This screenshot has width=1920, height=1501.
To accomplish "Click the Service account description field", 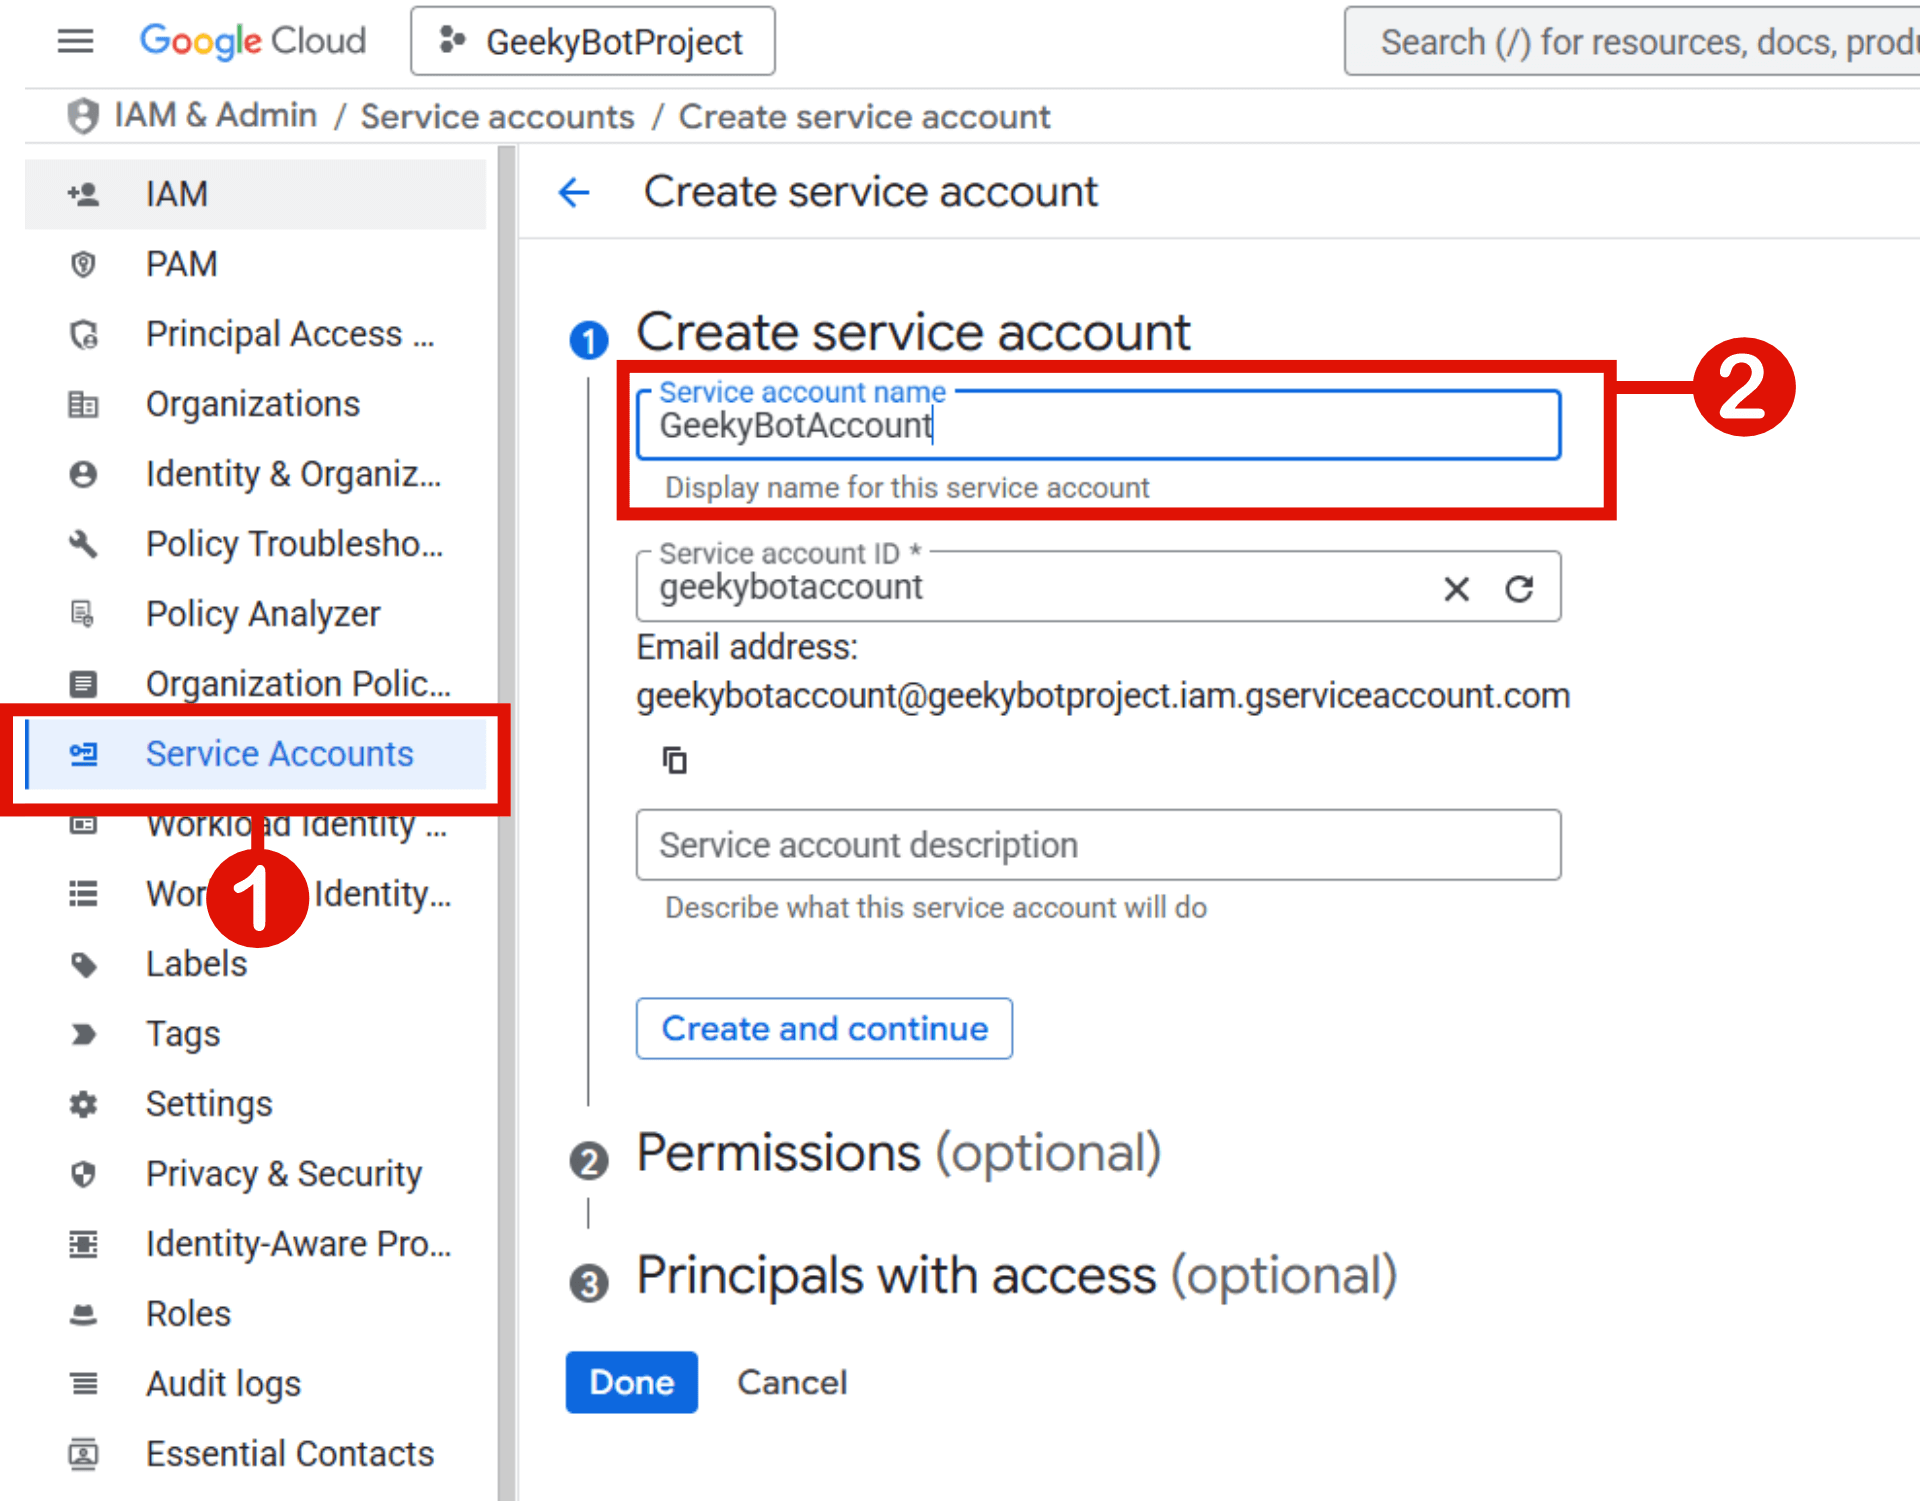I will pyautogui.click(x=1098, y=845).
